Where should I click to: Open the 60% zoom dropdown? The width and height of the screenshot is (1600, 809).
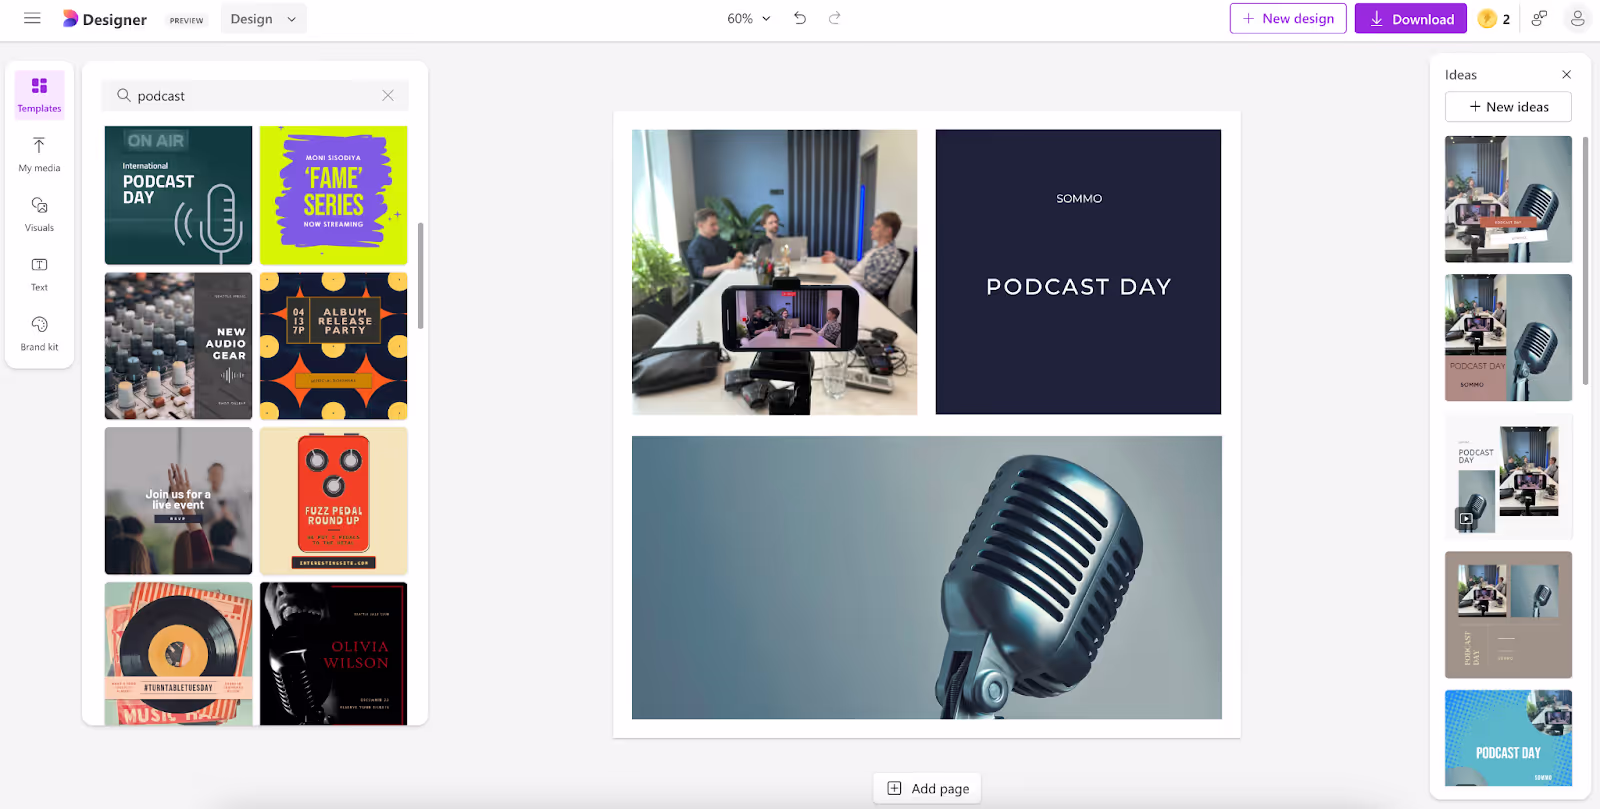[749, 18]
